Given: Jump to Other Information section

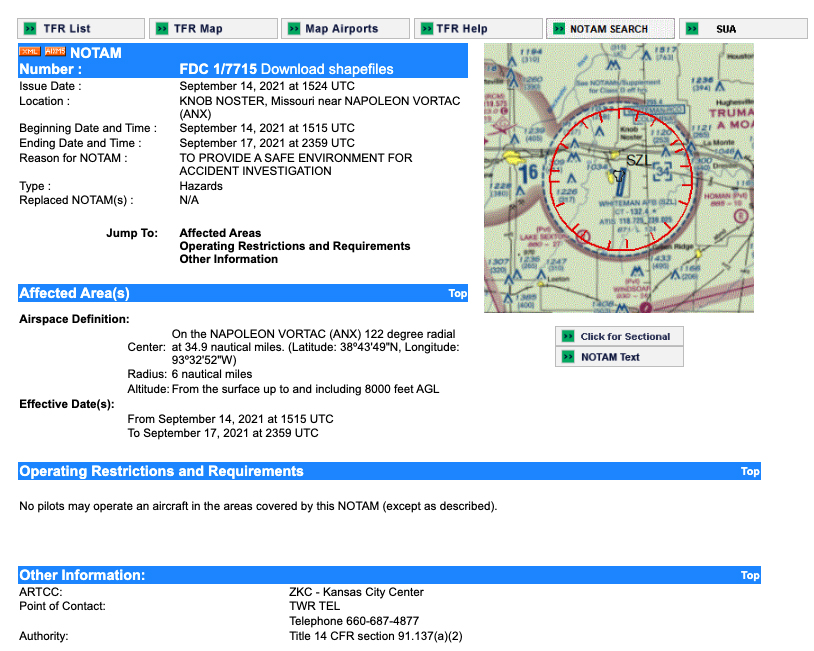Looking at the screenshot, I should [x=228, y=259].
